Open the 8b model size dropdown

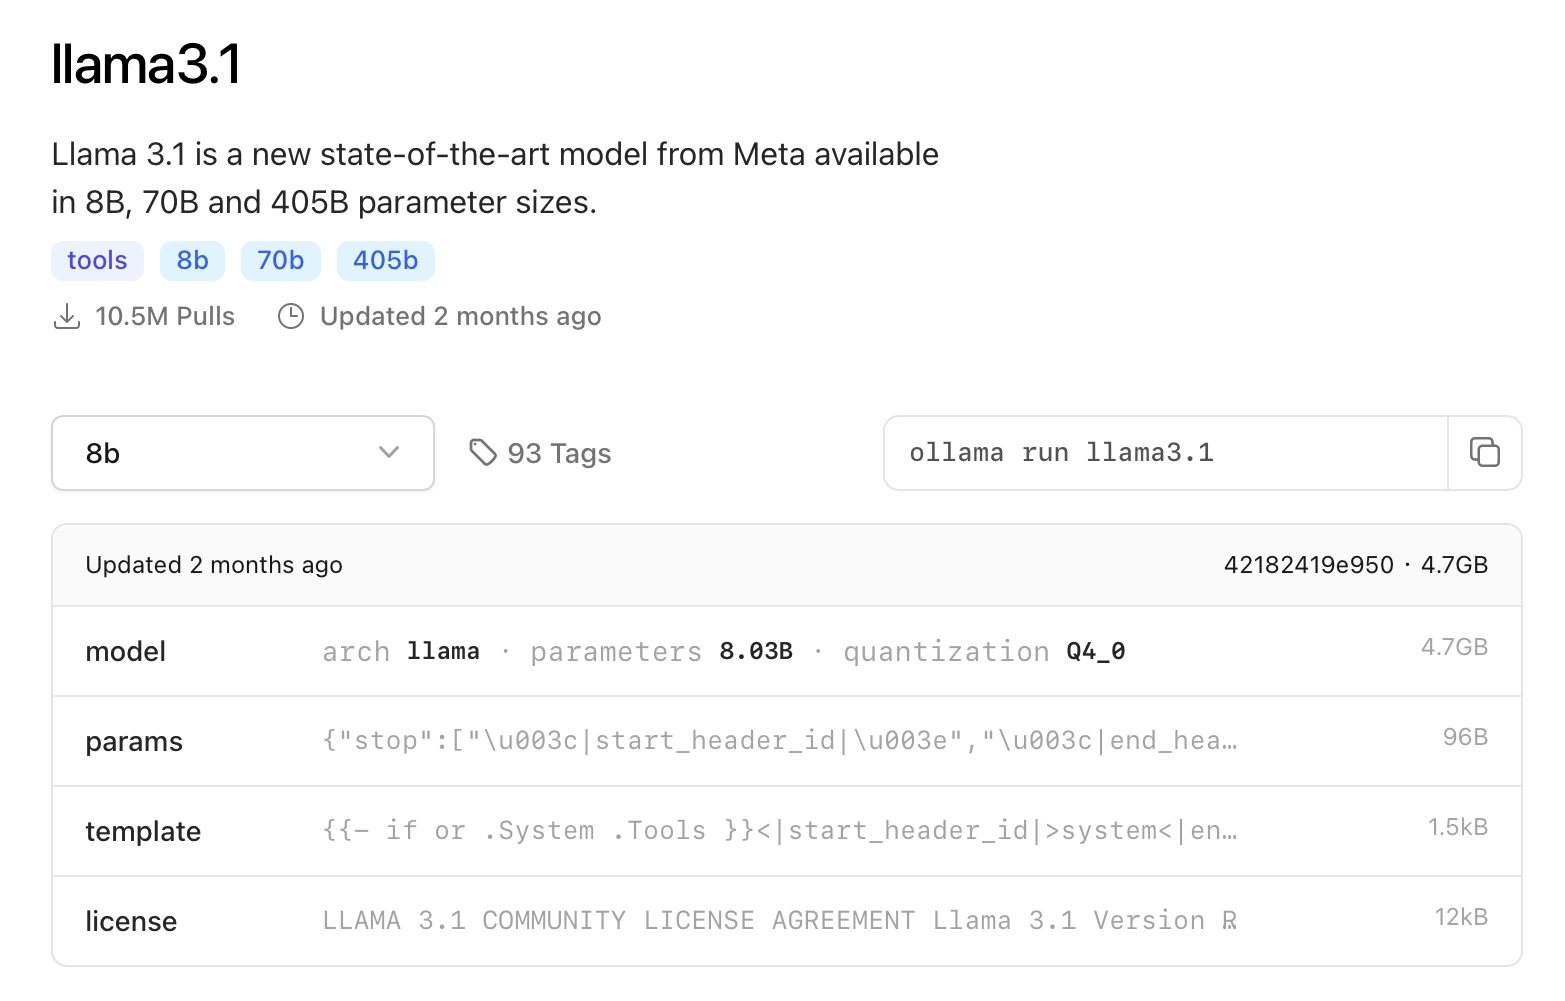[x=243, y=453]
